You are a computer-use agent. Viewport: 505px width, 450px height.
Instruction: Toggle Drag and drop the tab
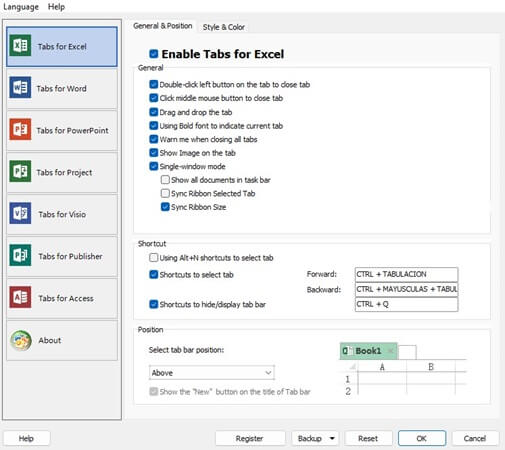click(154, 112)
